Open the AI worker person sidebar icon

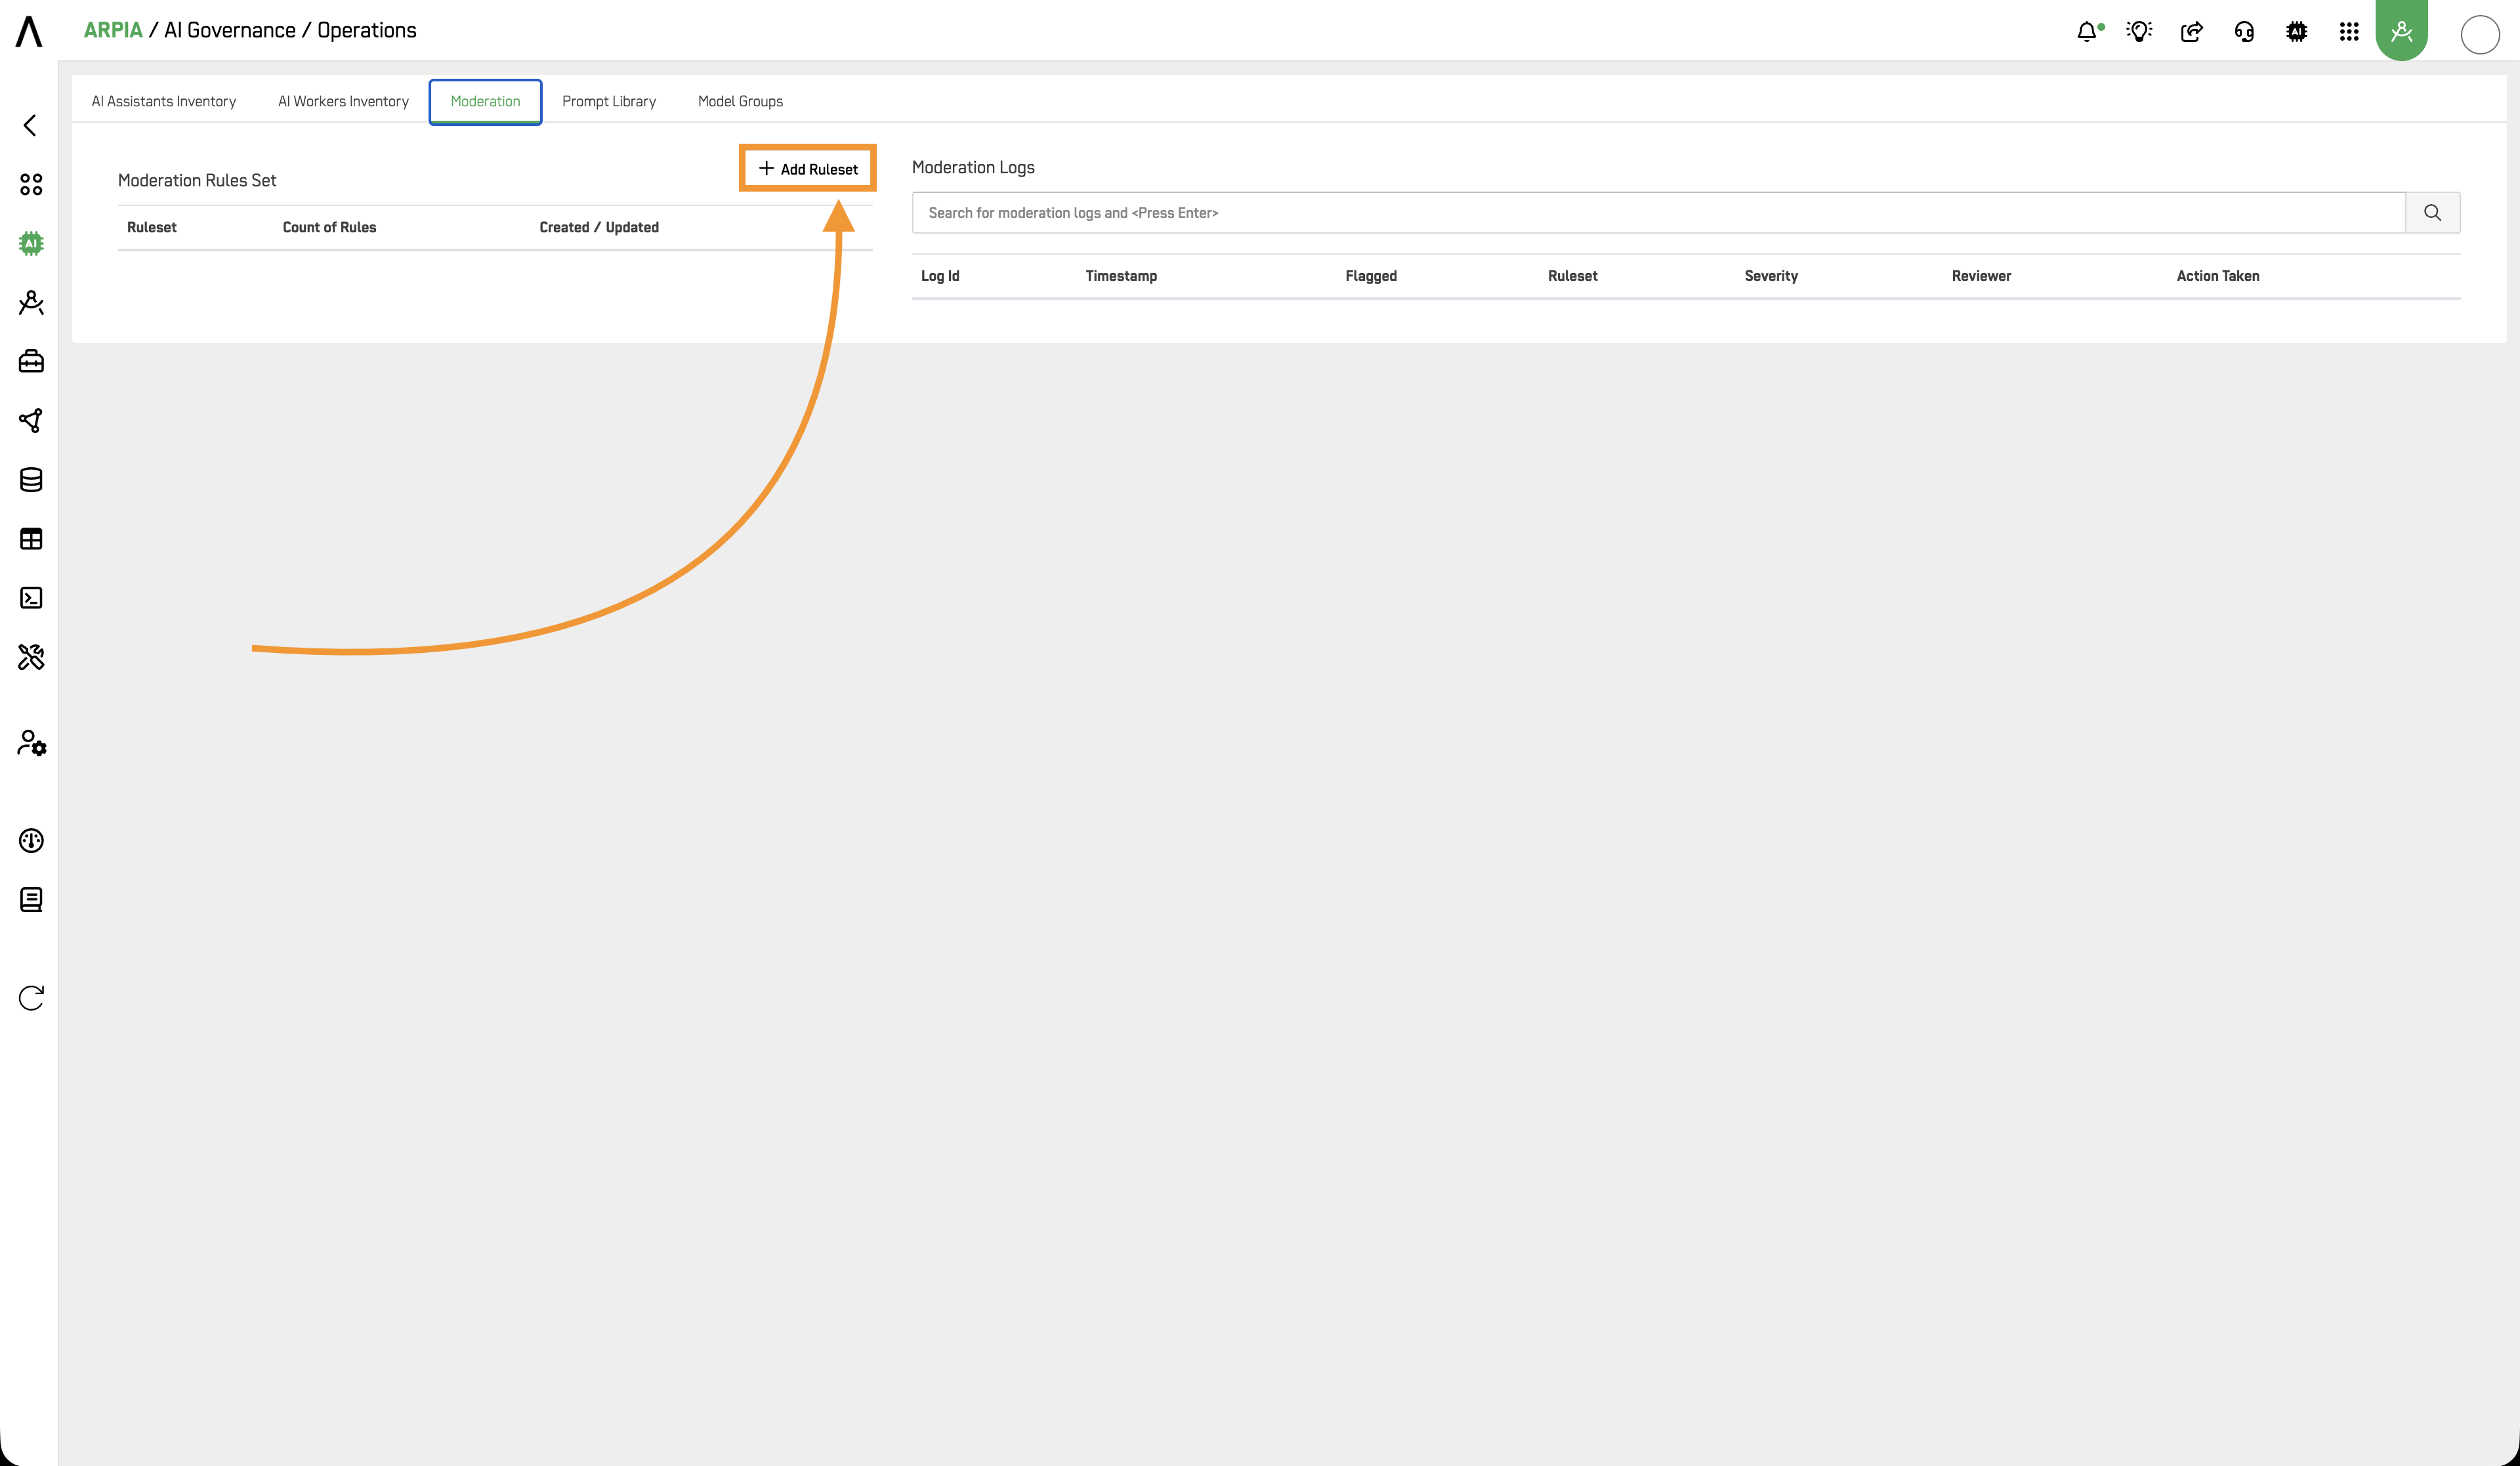[x=31, y=302]
